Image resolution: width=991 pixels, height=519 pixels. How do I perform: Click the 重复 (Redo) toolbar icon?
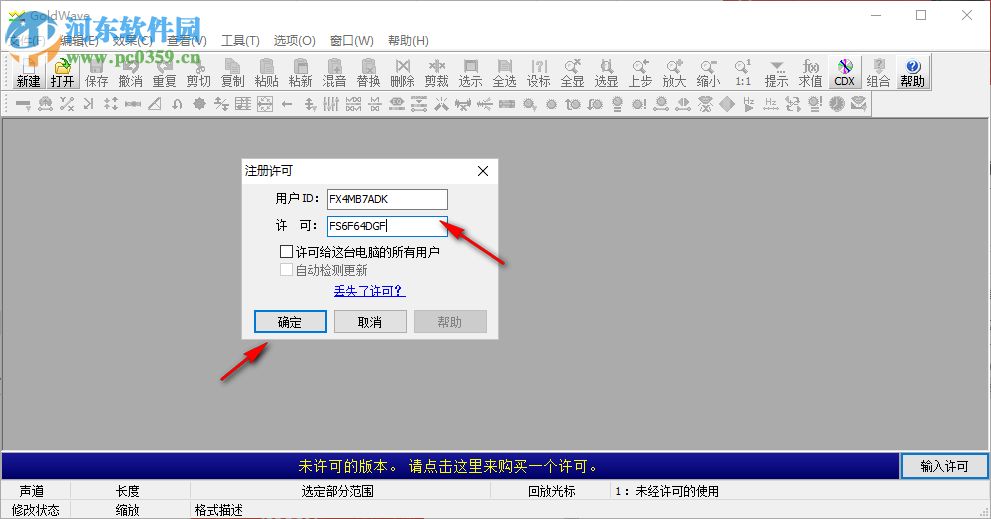coord(164,72)
